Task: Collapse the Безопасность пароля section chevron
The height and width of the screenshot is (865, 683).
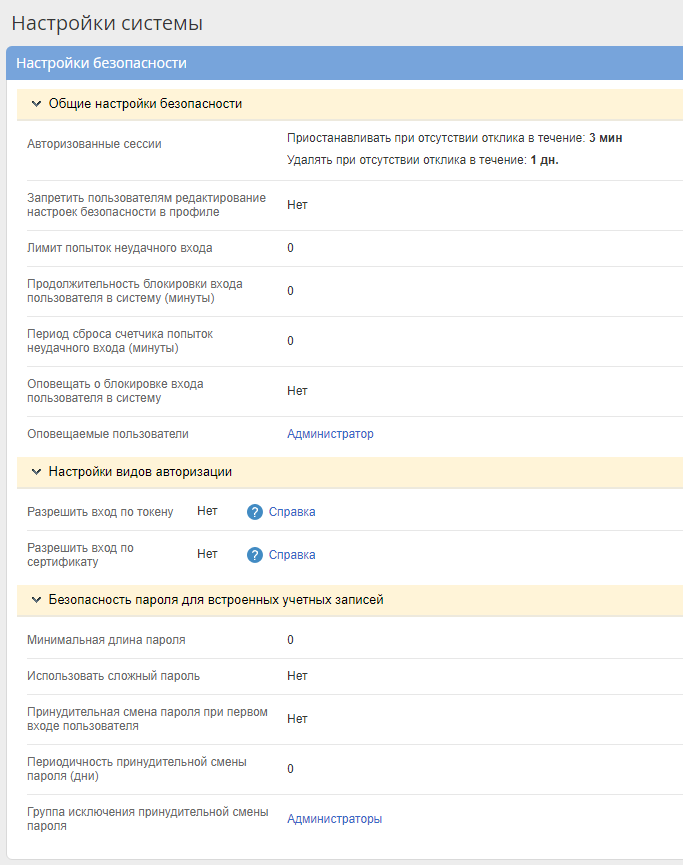Action: click(x=37, y=600)
